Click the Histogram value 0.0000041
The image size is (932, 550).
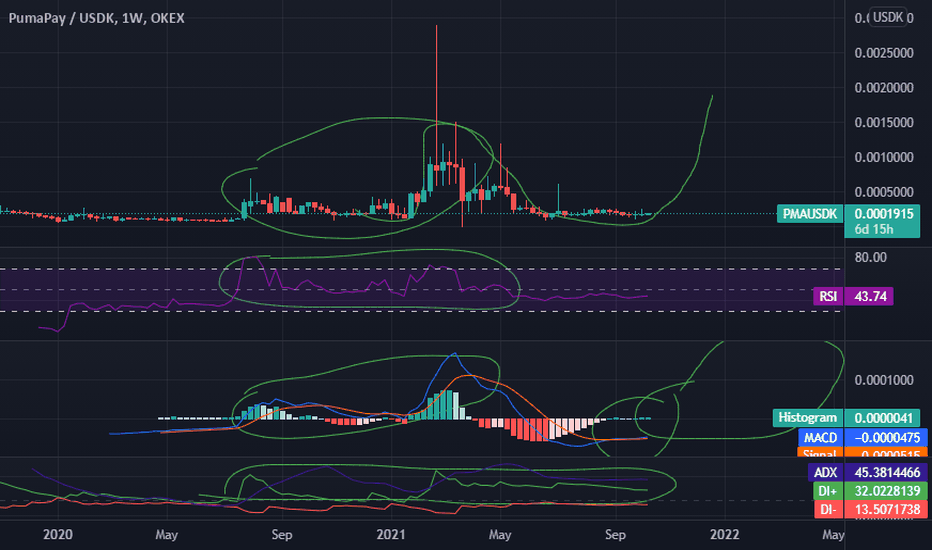tap(883, 418)
